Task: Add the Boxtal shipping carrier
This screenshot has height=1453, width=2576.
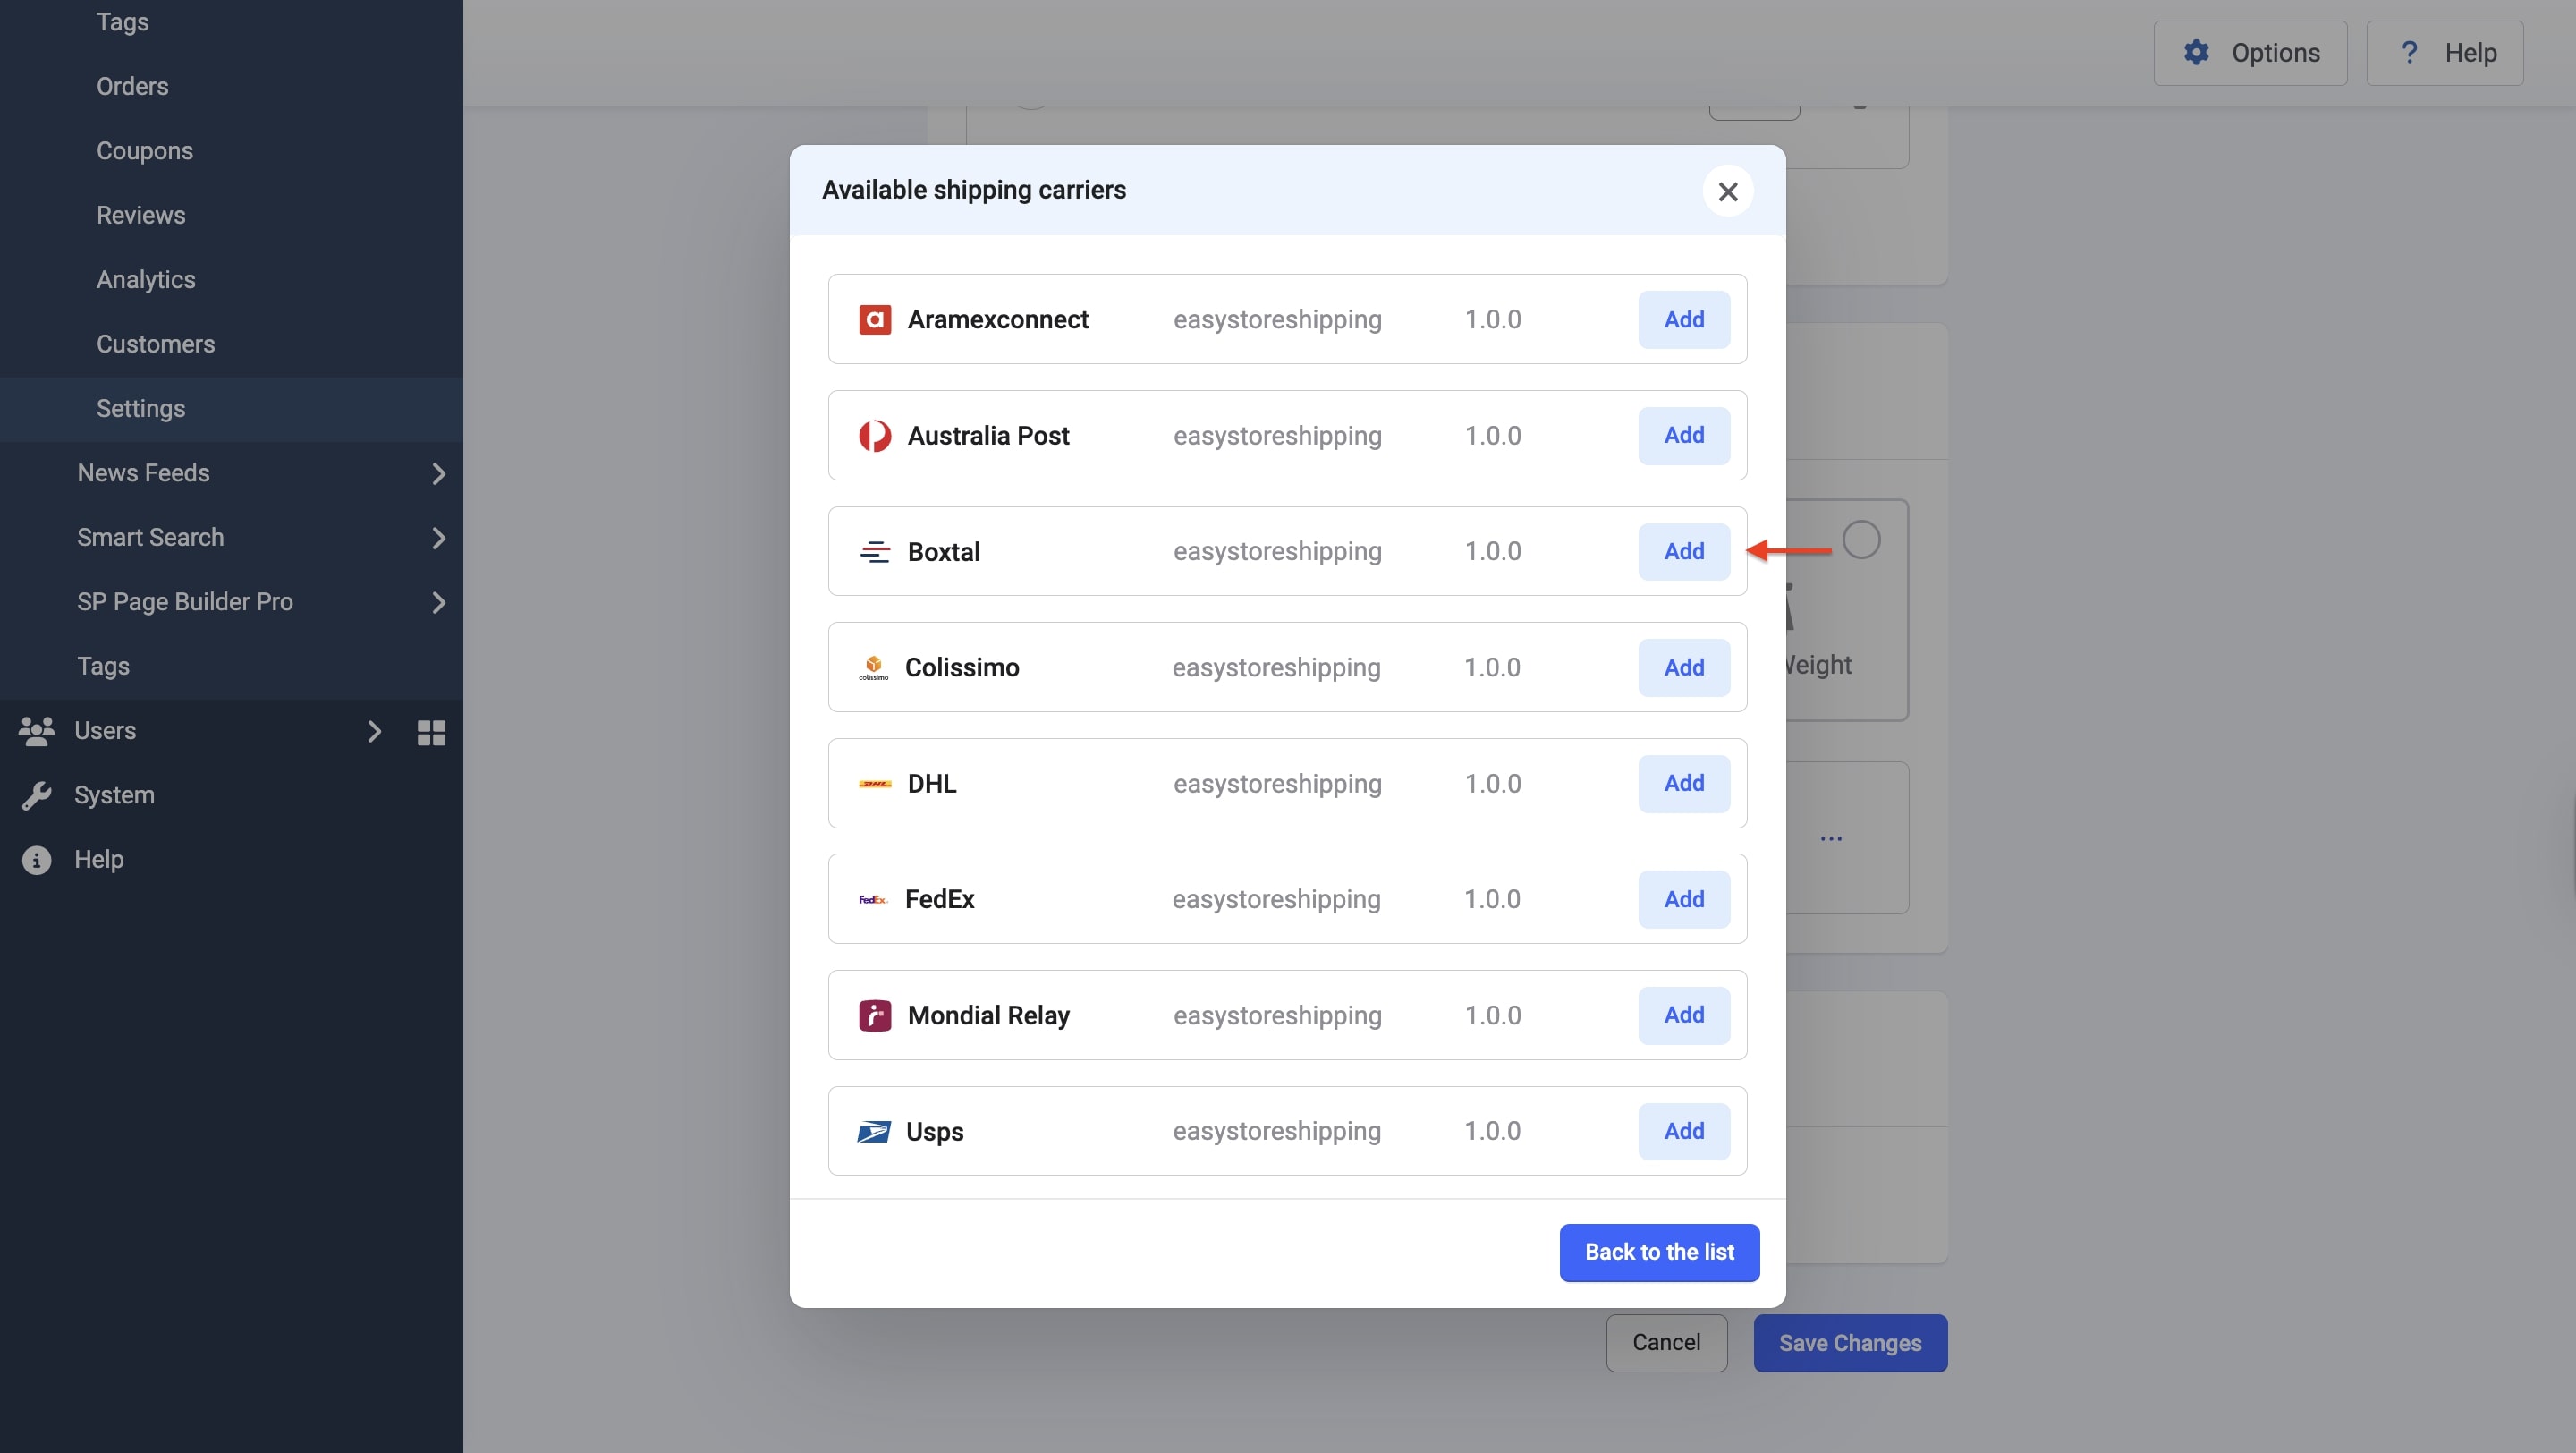Action: click(x=1683, y=552)
